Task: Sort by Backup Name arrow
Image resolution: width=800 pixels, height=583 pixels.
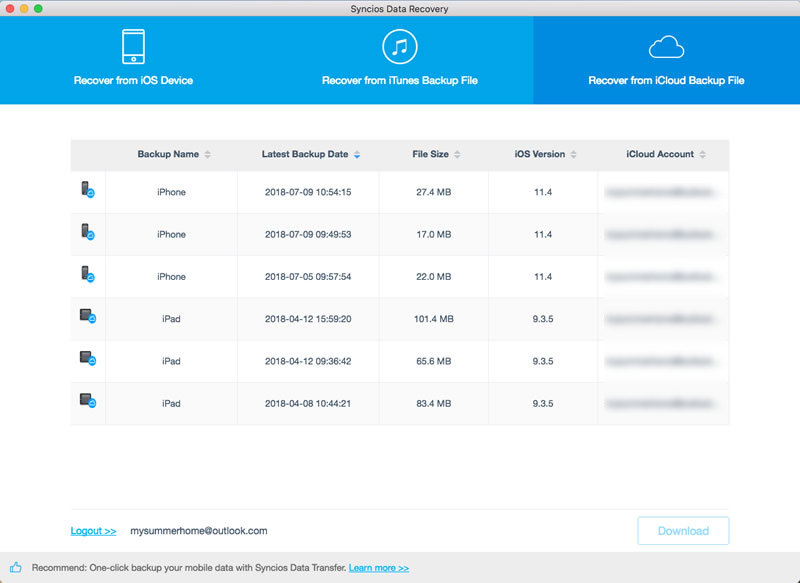Action: (208, 155)
